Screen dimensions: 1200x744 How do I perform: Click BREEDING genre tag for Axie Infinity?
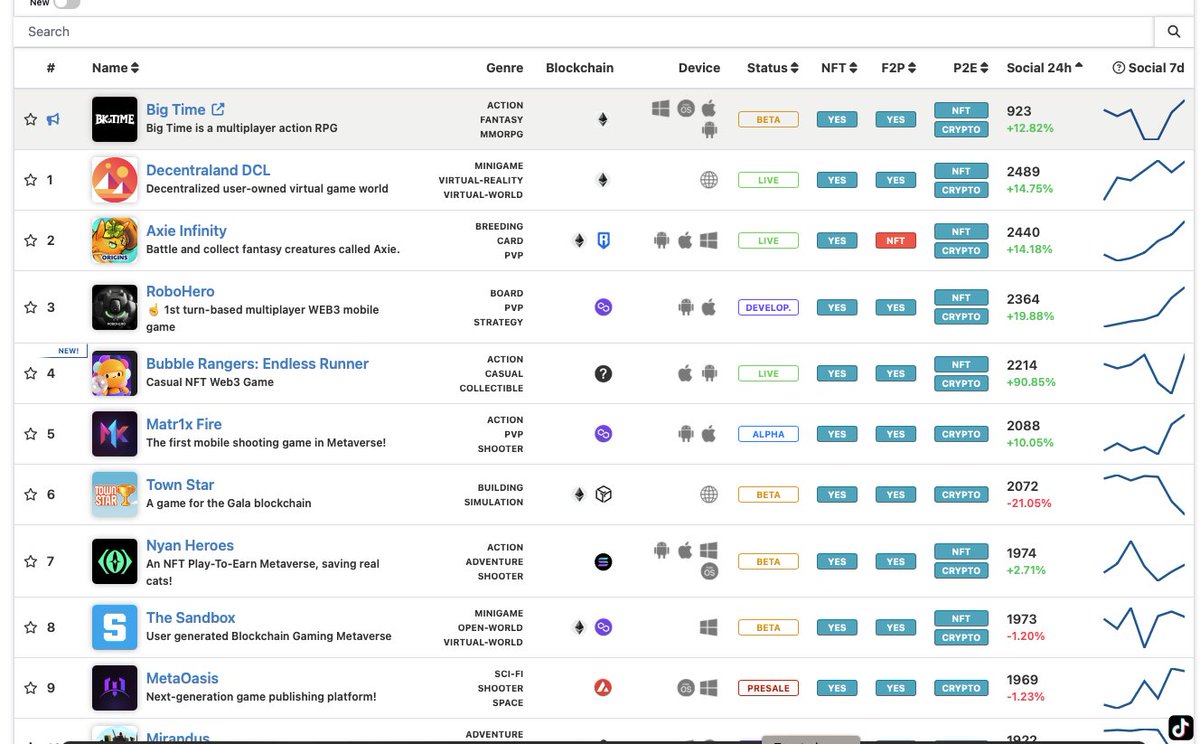pos(499,226)
